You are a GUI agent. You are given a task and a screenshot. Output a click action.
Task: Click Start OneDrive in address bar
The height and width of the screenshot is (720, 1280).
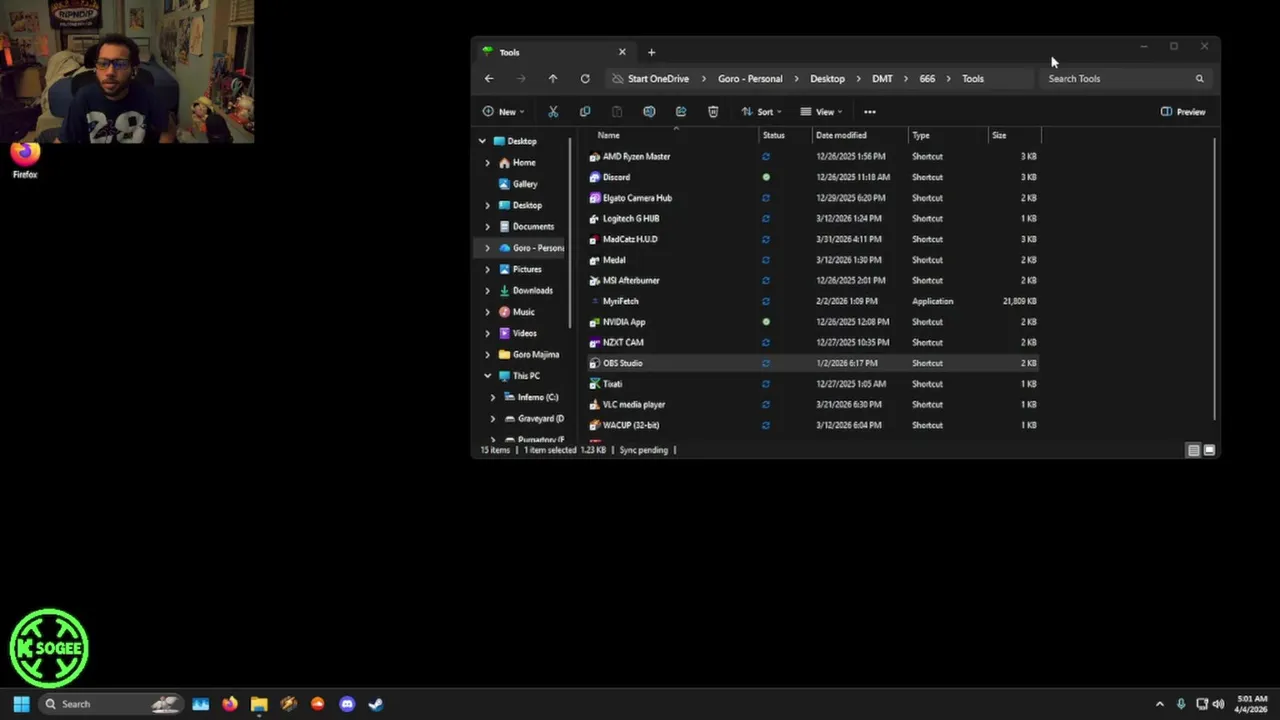pyautogui.click(x=657, y=78)
